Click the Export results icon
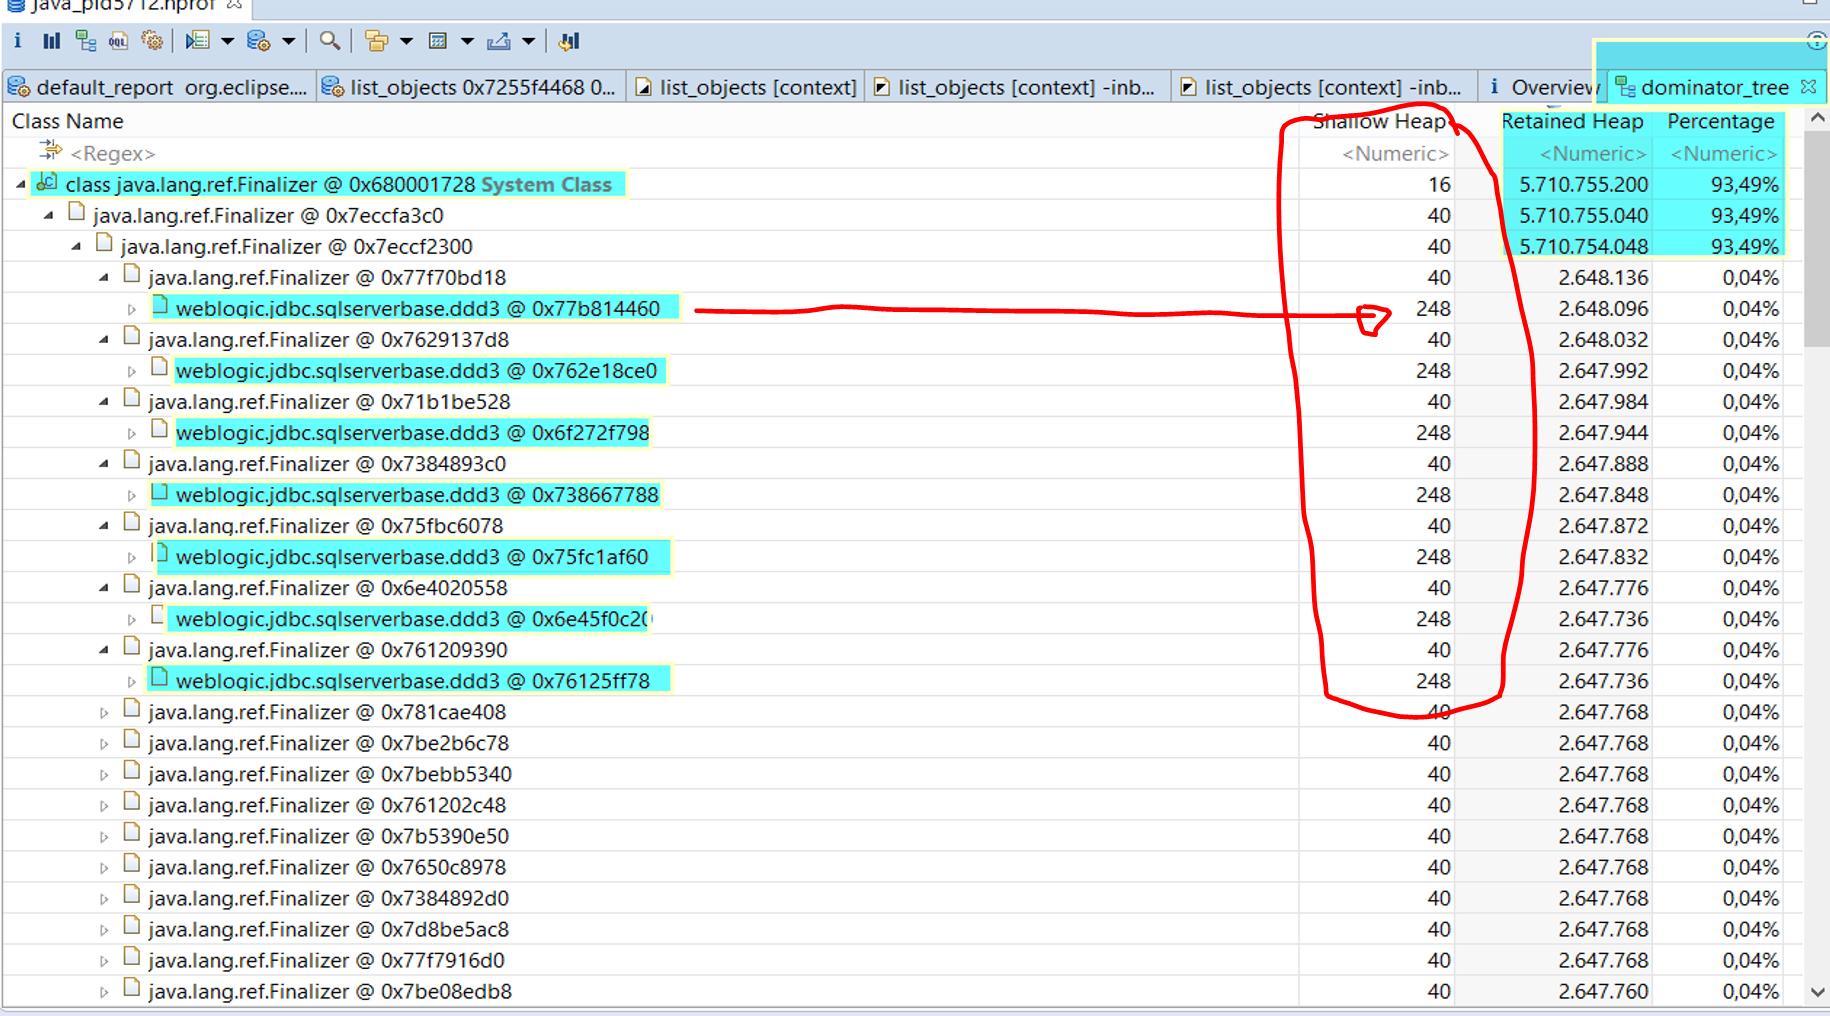The height and width of the screenshot is (1016, 1830). [498, 41]
